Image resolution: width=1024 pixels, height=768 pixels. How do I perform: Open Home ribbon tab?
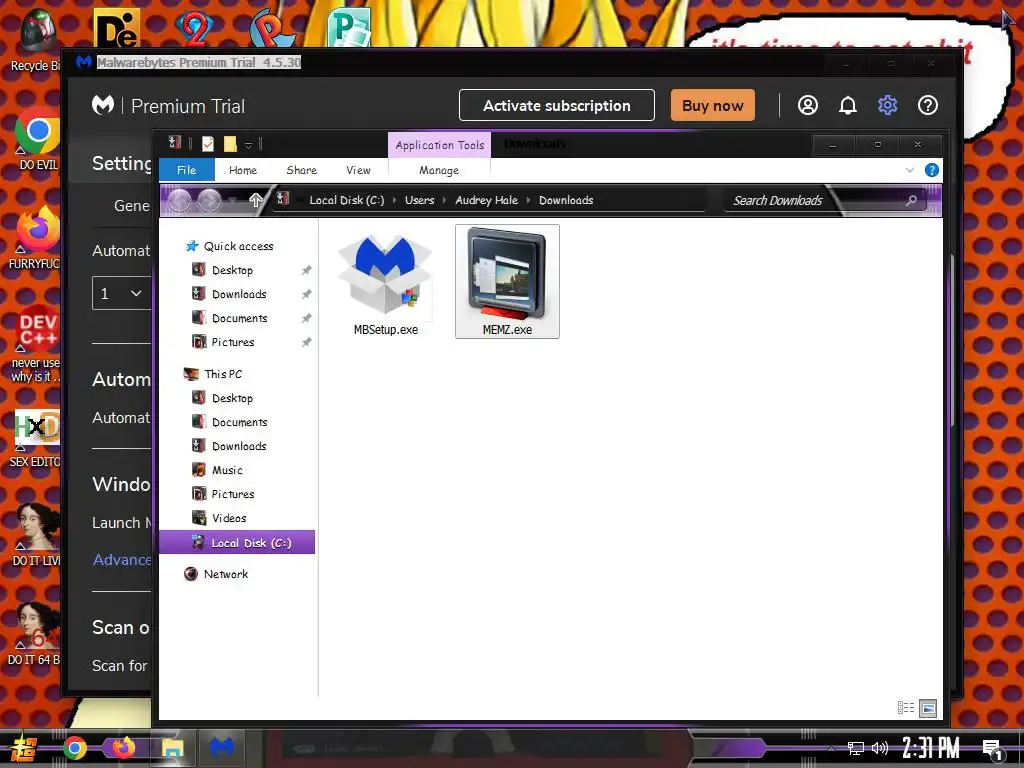(243, 170)
